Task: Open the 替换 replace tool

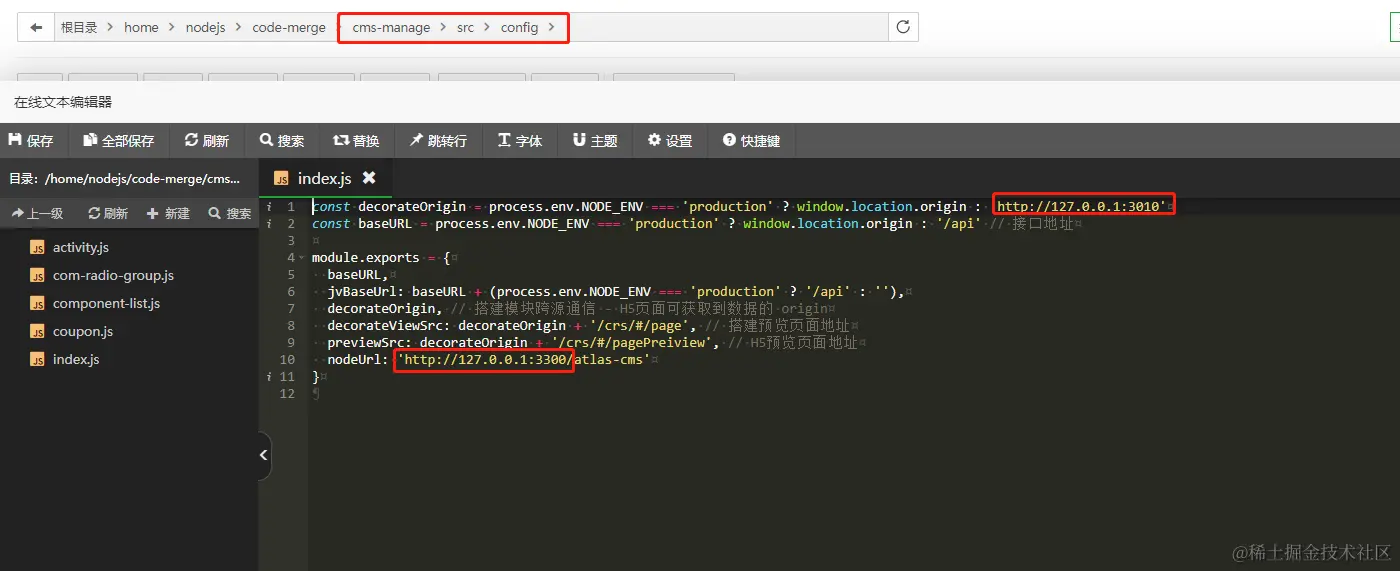Action: (x=357, y=141)
